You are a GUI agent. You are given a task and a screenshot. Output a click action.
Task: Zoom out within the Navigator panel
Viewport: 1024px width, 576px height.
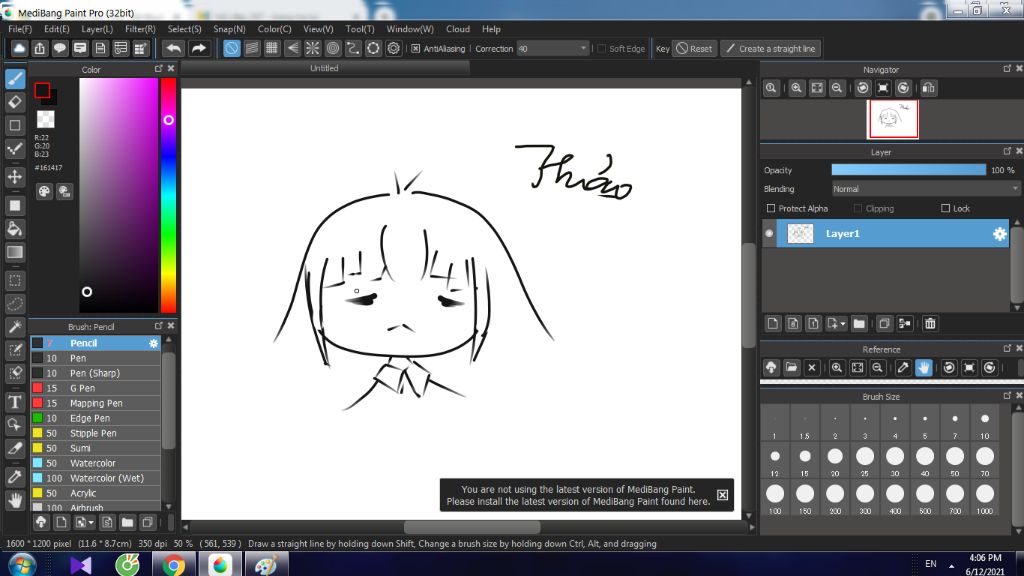point(837,88)
